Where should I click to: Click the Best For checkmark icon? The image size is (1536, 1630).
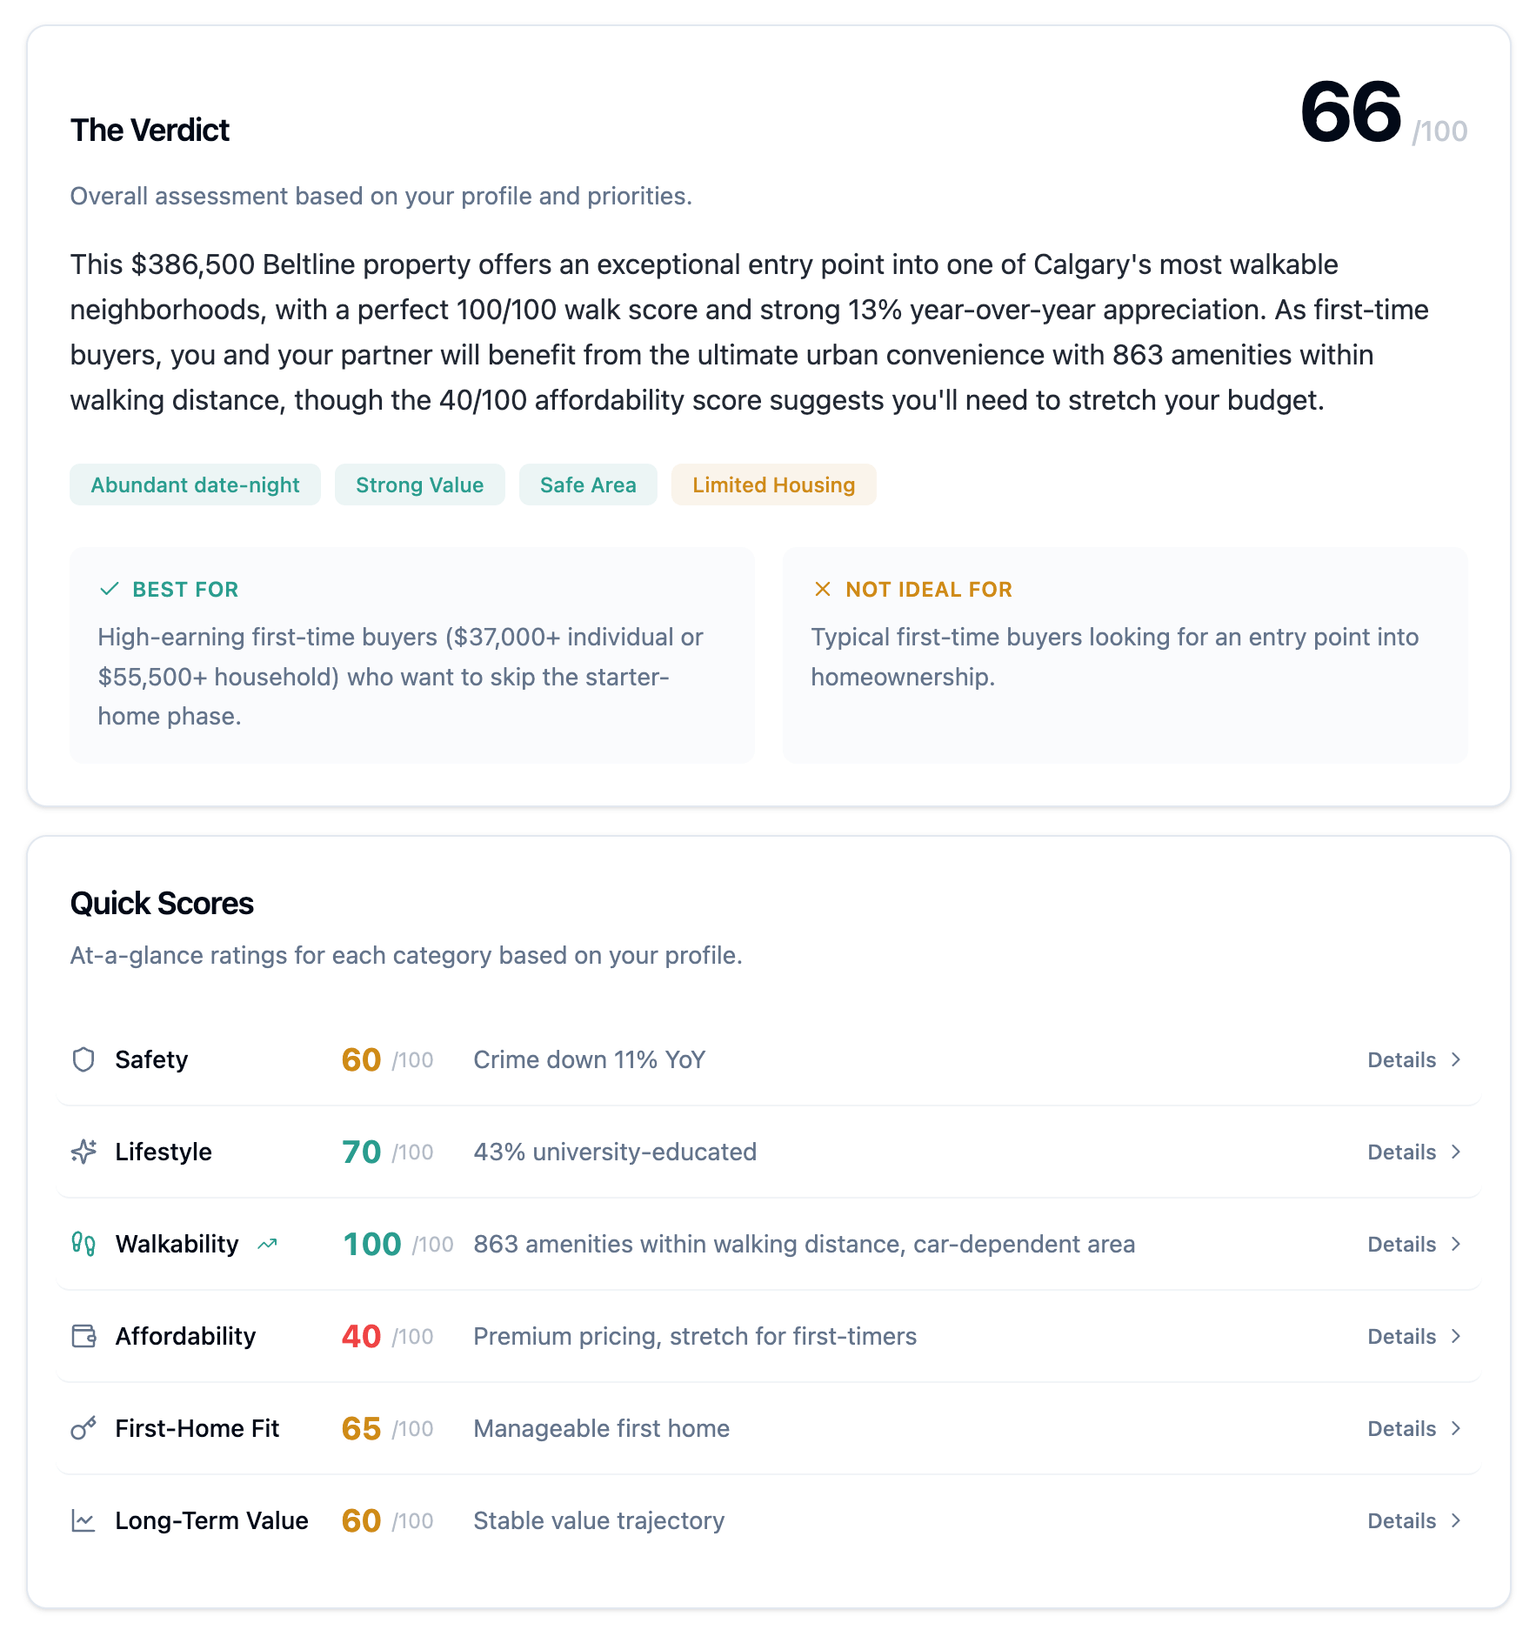click(109, 589)
